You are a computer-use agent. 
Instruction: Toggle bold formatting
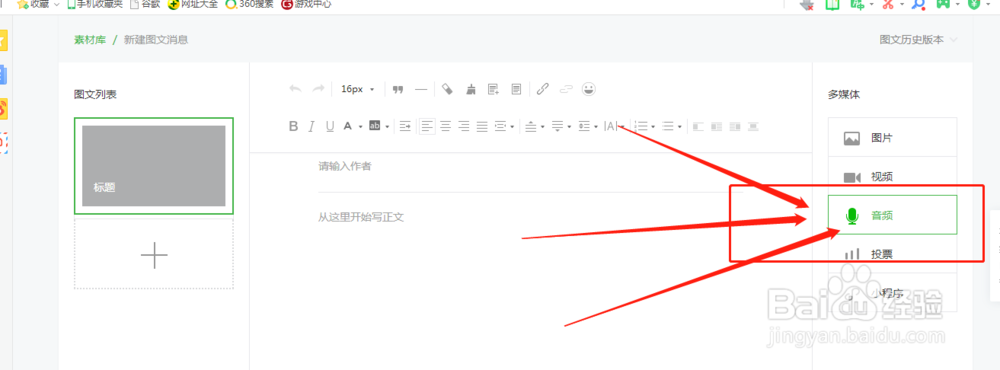click(x=293, y=126)
